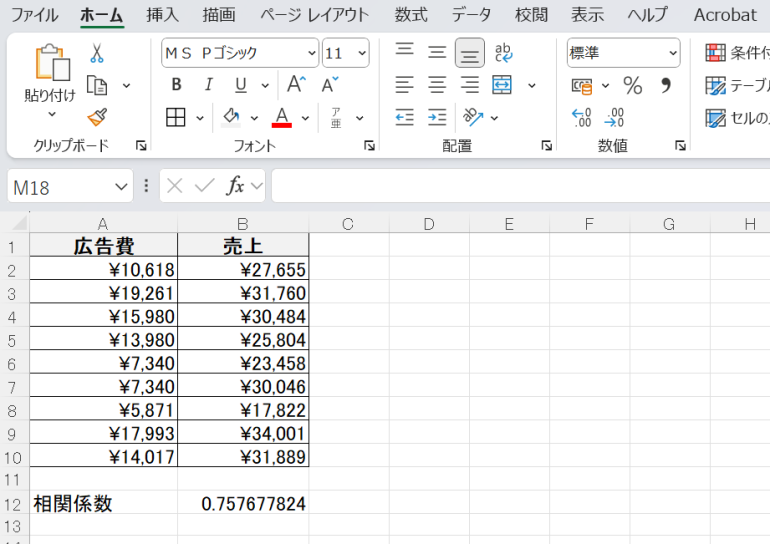Align text to middle vertically
770x544 pixels.
(x=437, y=52)
